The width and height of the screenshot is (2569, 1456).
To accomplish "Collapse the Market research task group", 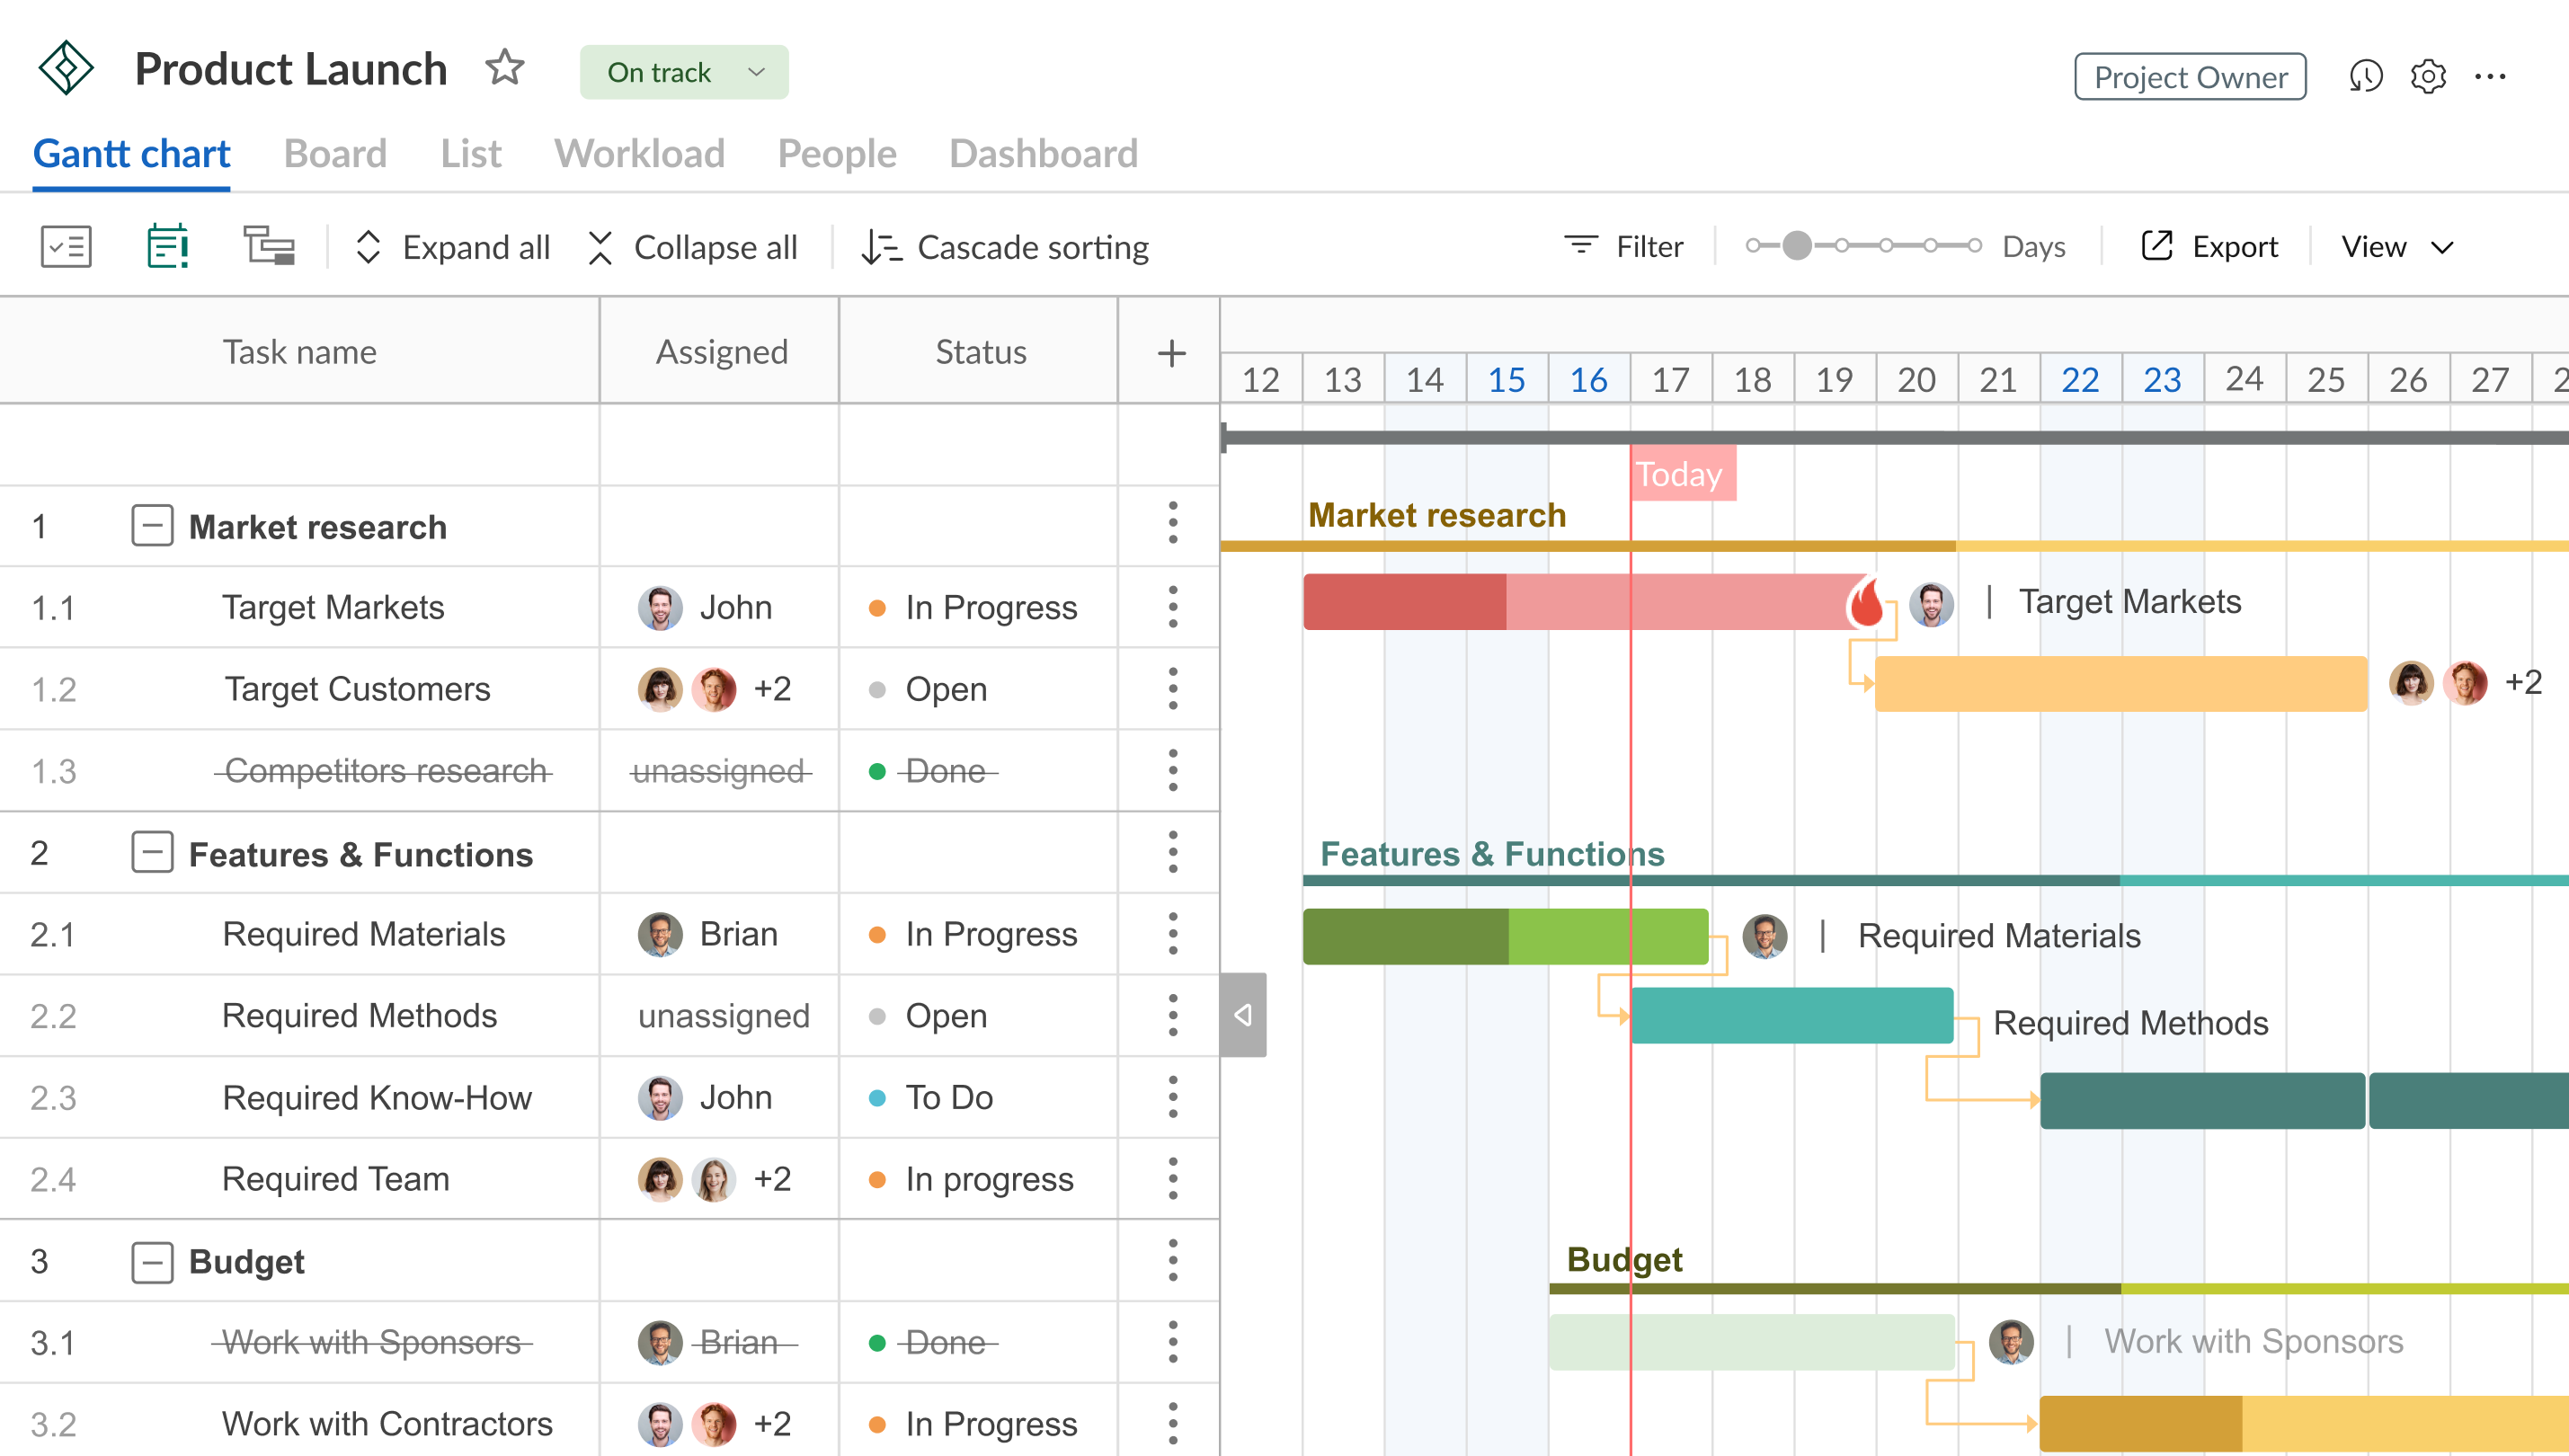I will point(152,527).
